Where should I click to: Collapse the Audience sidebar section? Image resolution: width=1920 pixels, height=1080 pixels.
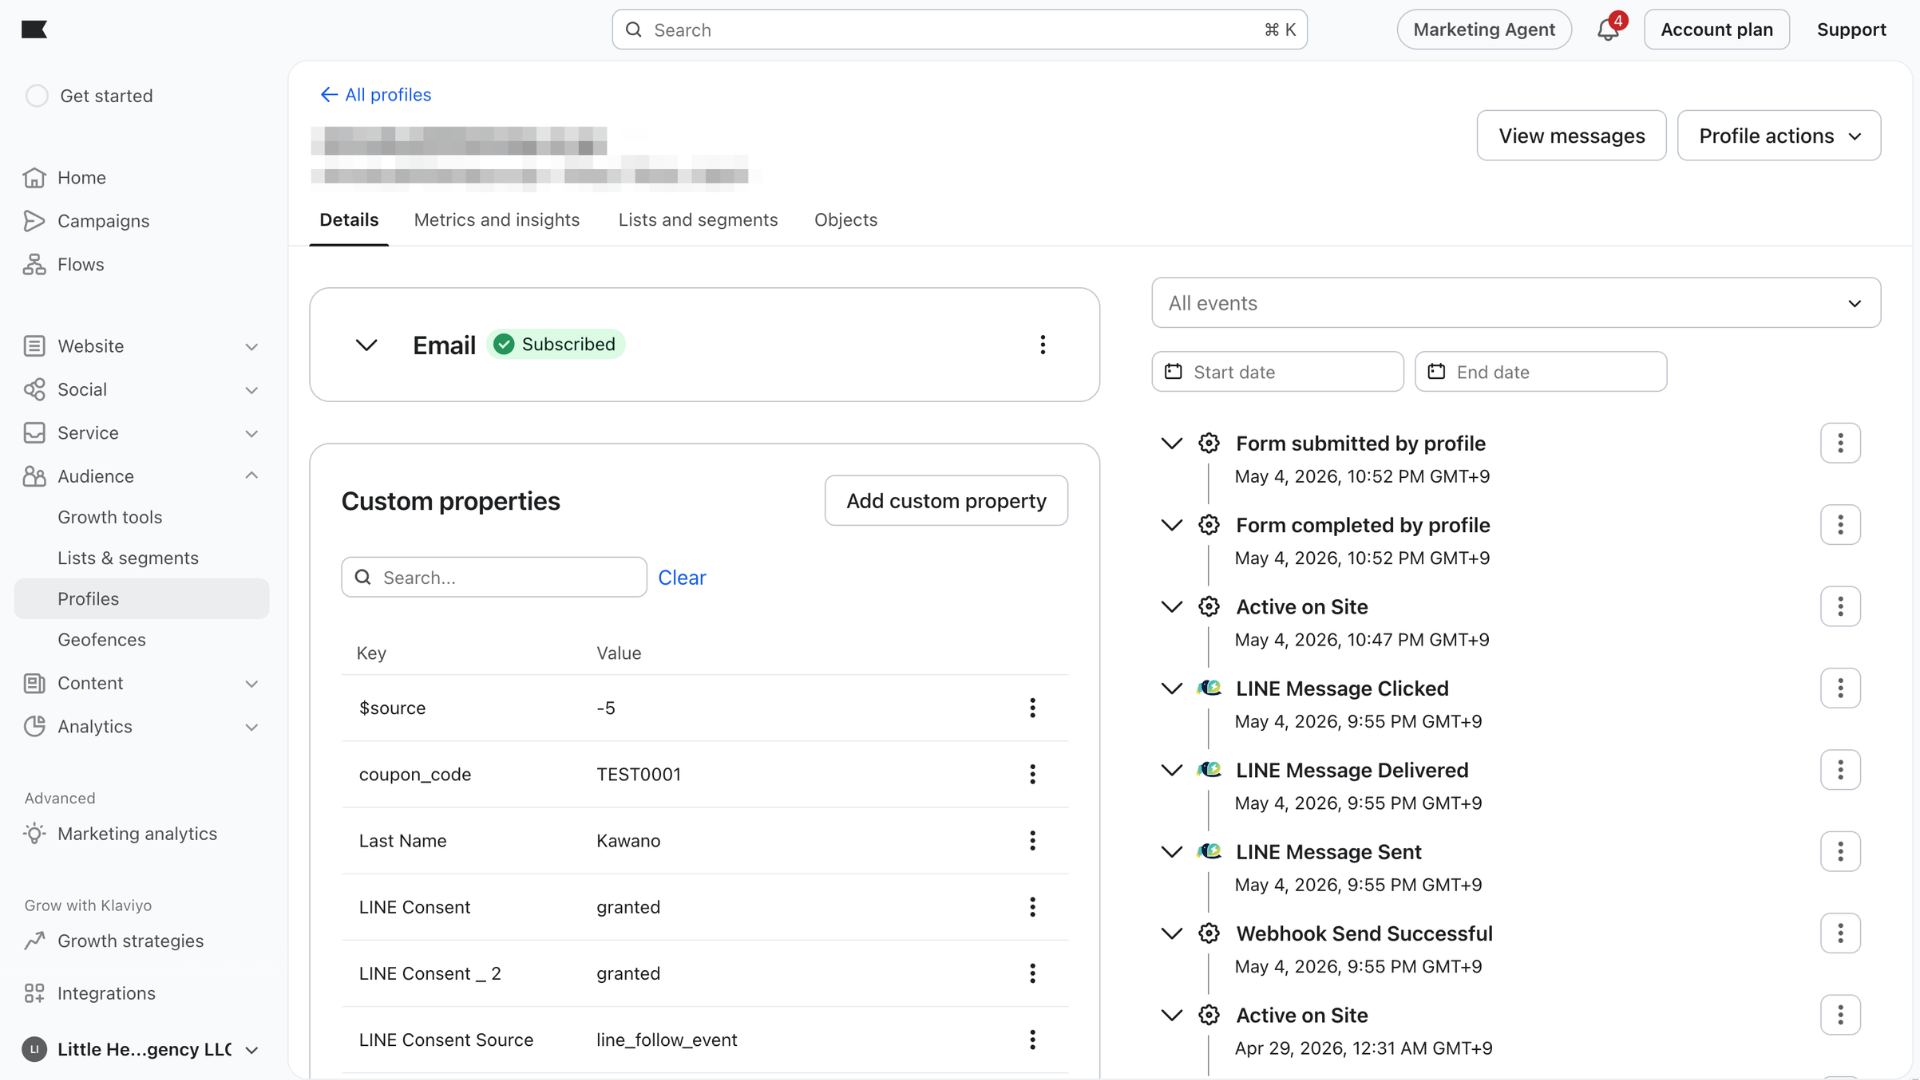click(x=251, y=476)
